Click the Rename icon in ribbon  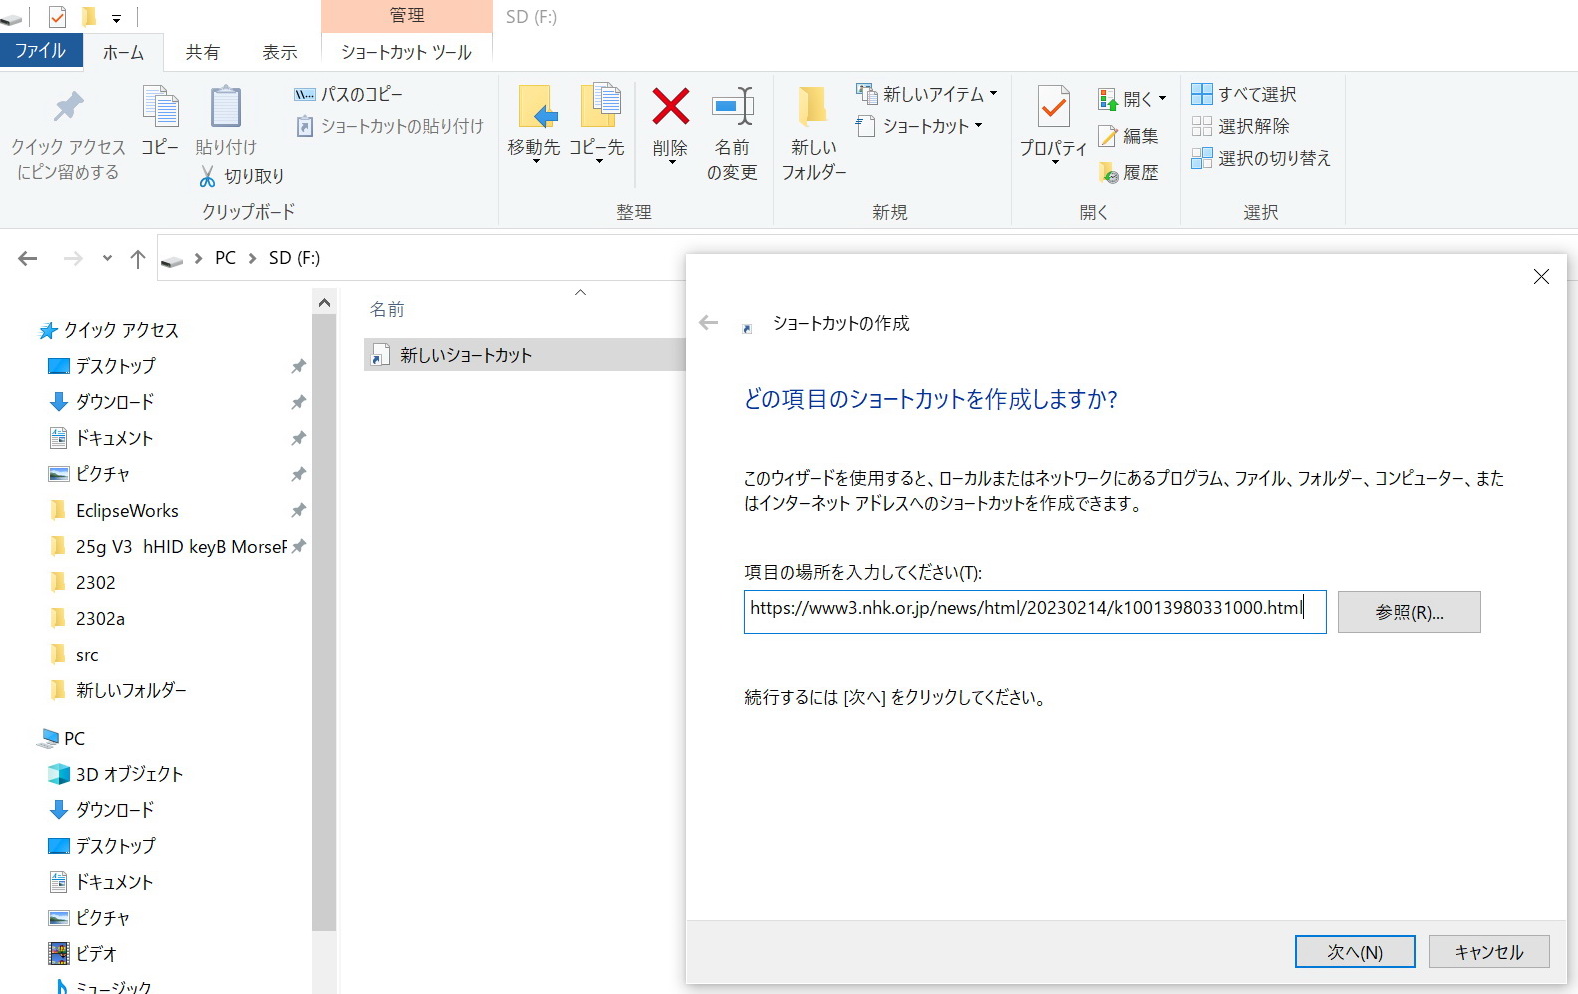[x=732, y=108]
